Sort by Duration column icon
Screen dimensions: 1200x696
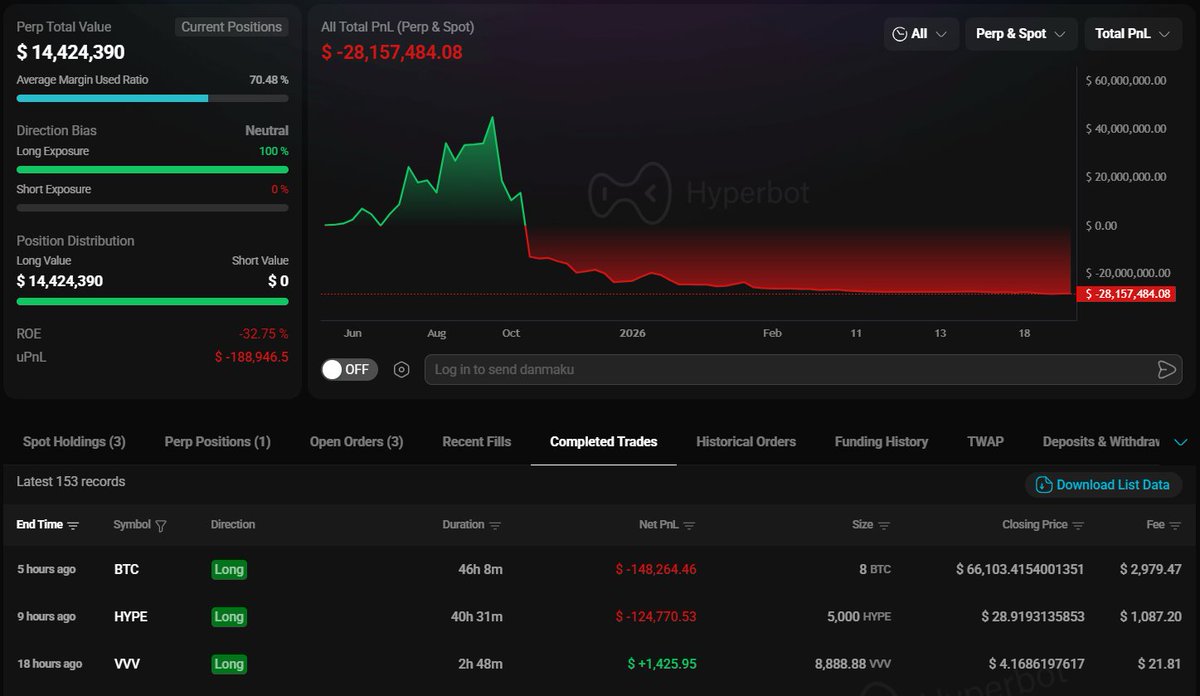click(x=495, y=525)
